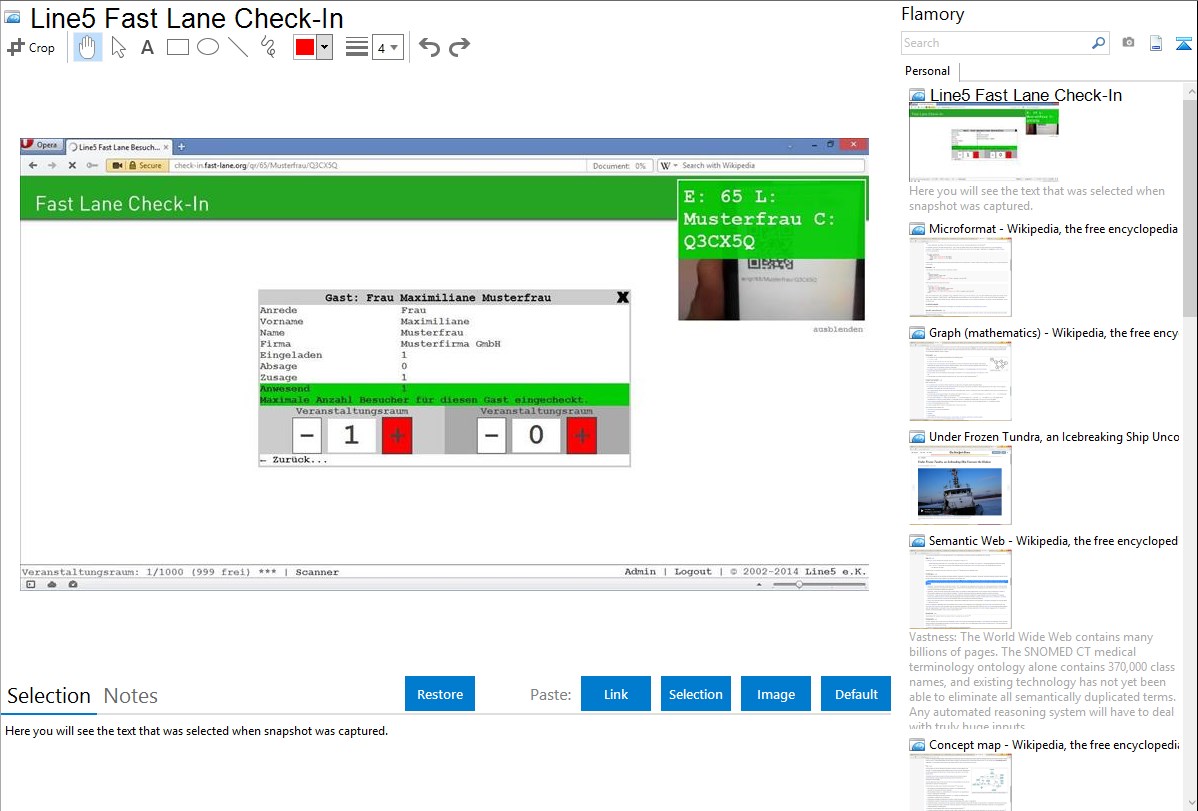Select the Line5 Fast Lane Besuch browser tab
1198x811 pixels.
(x=118, y=147)
